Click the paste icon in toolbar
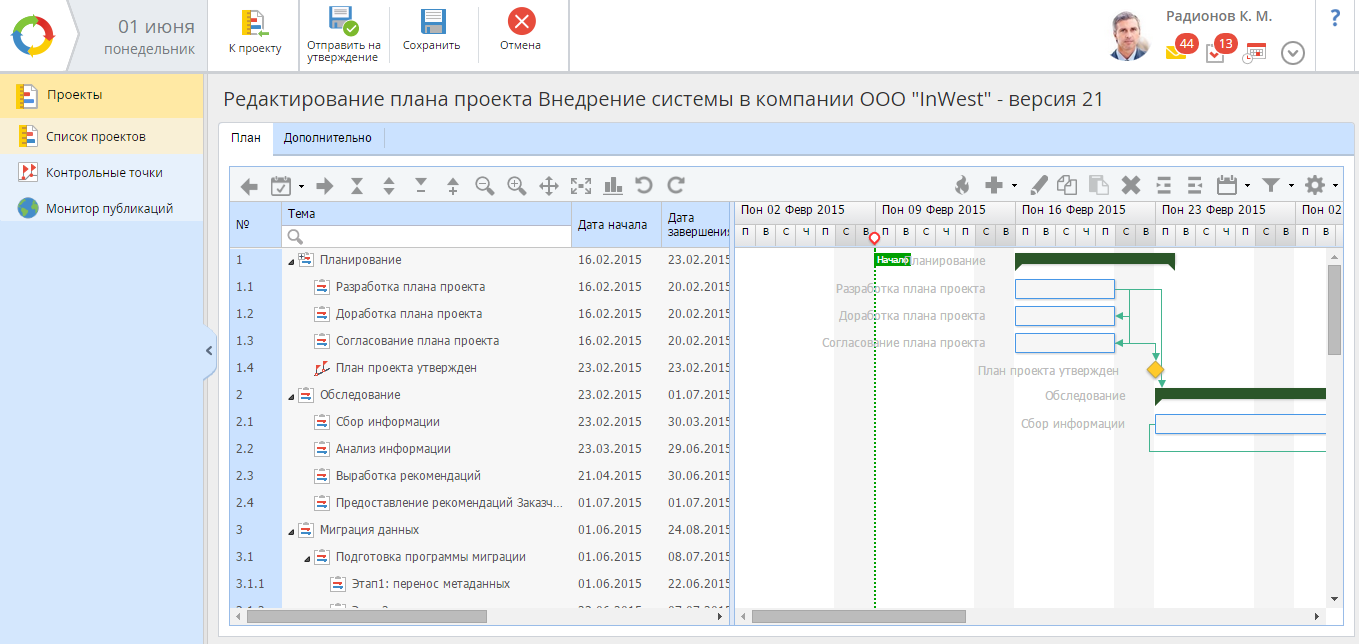Screen dimensions: 1359x644 [1099, 185]
